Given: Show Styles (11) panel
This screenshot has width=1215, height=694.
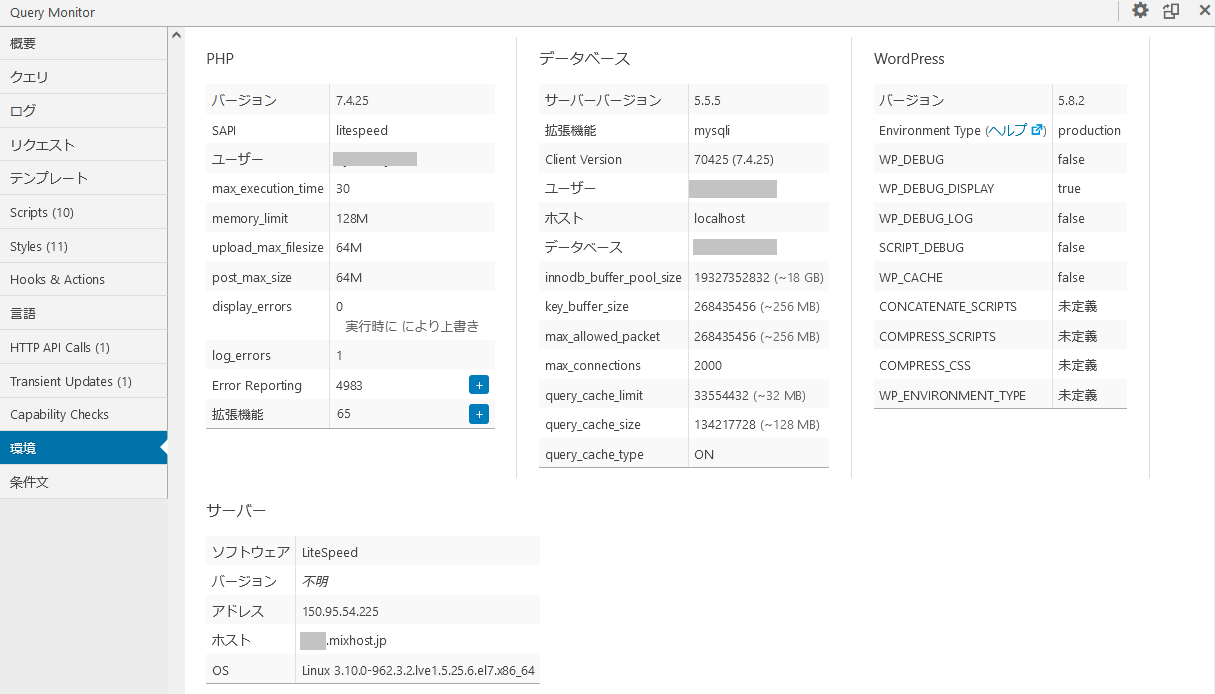Looking at the screenshot, I should point(83,246).
